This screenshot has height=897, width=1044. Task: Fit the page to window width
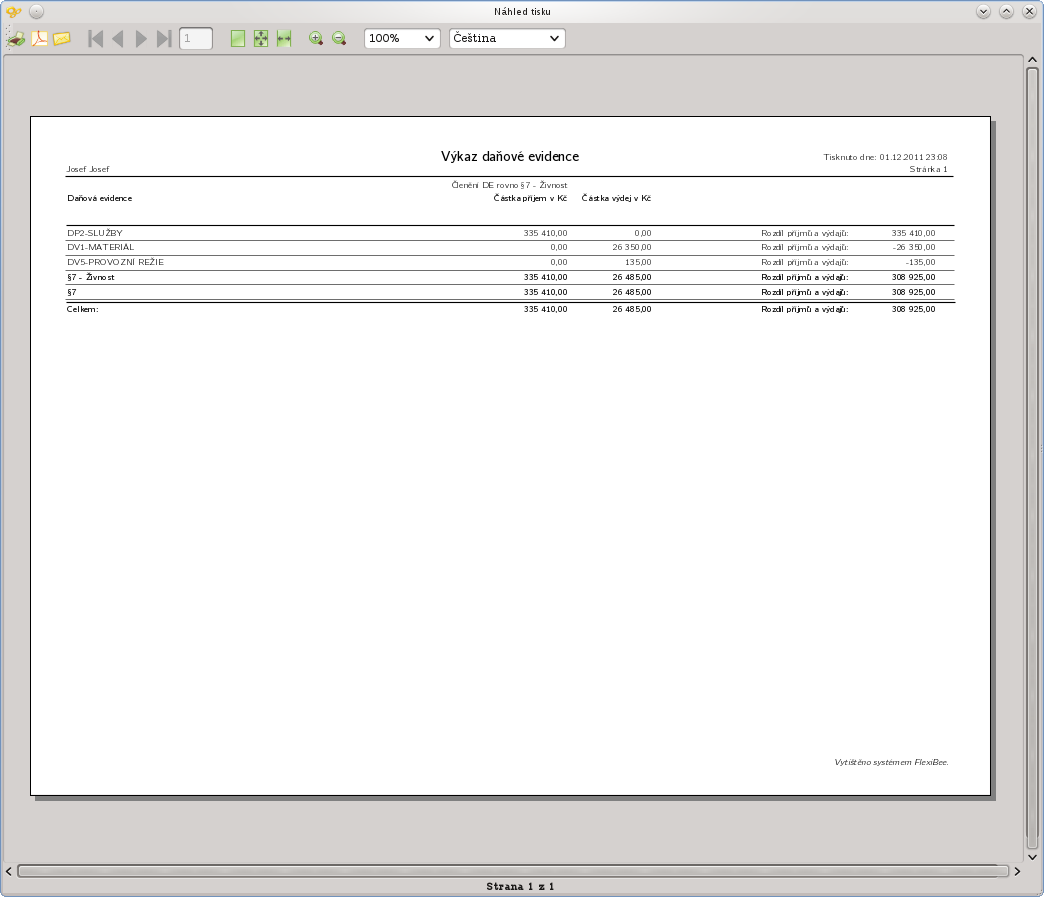[x=284, y=39]
